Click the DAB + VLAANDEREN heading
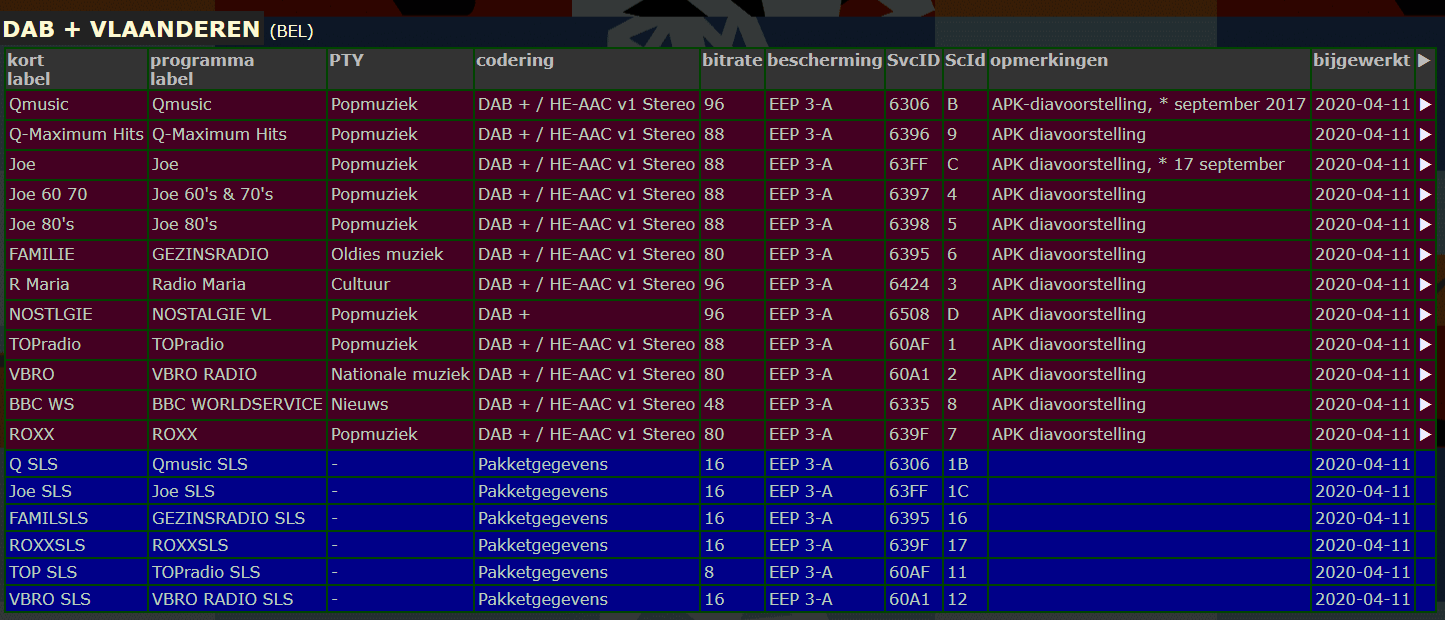Viewport: 1445px width, 620px height. (x=133, y=30)
